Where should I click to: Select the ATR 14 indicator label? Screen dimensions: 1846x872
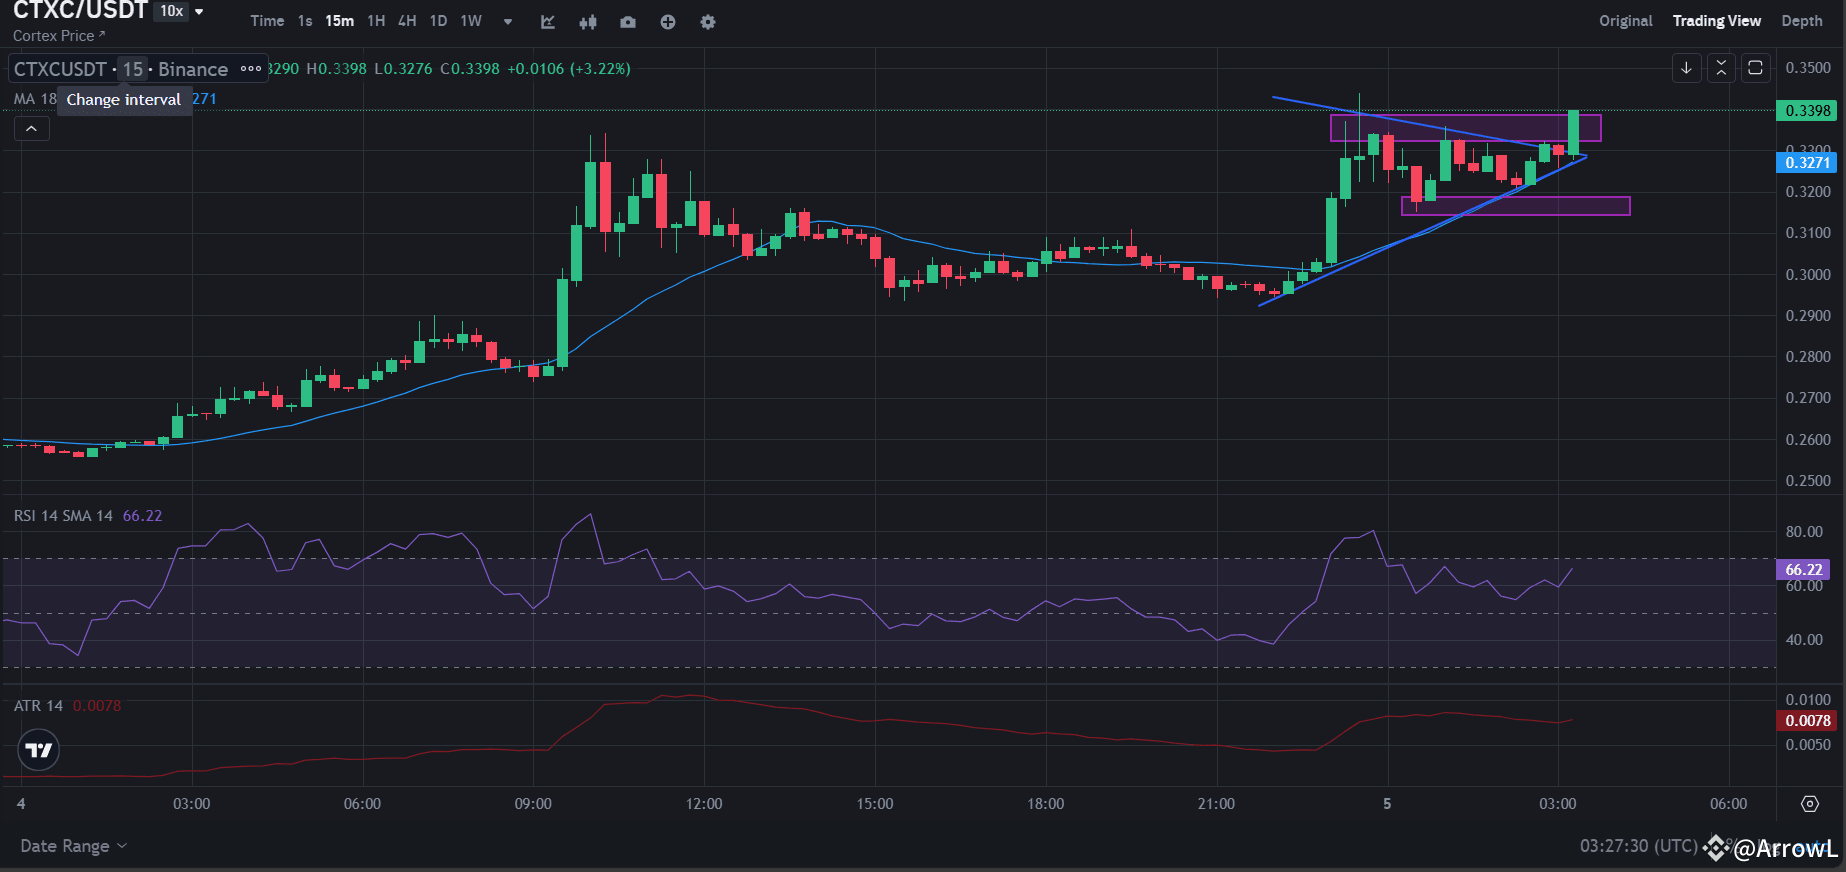pyautogui.click(x=38, y=706)
